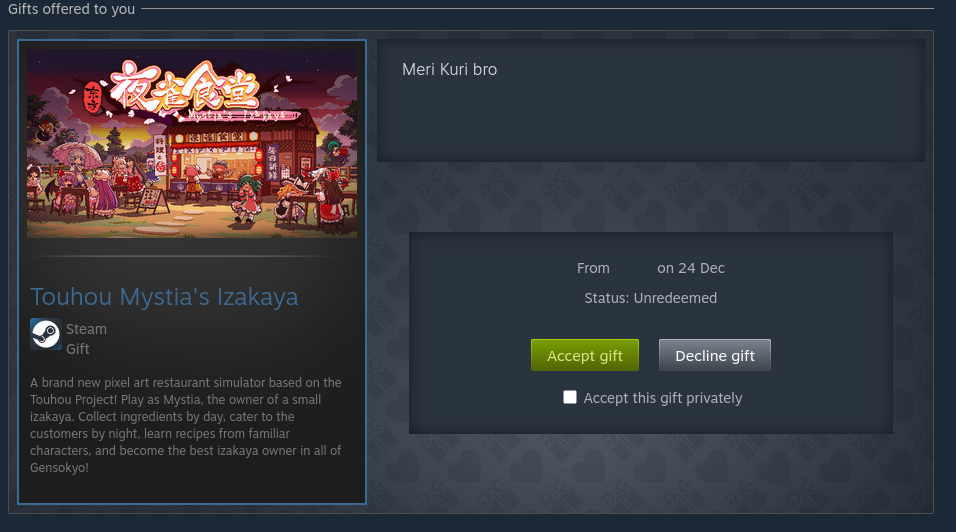Image resolution: width=956 pixels, height=532 pixels.
Task: Click the pink parasol character in the artwork
Action: [76, 161]
